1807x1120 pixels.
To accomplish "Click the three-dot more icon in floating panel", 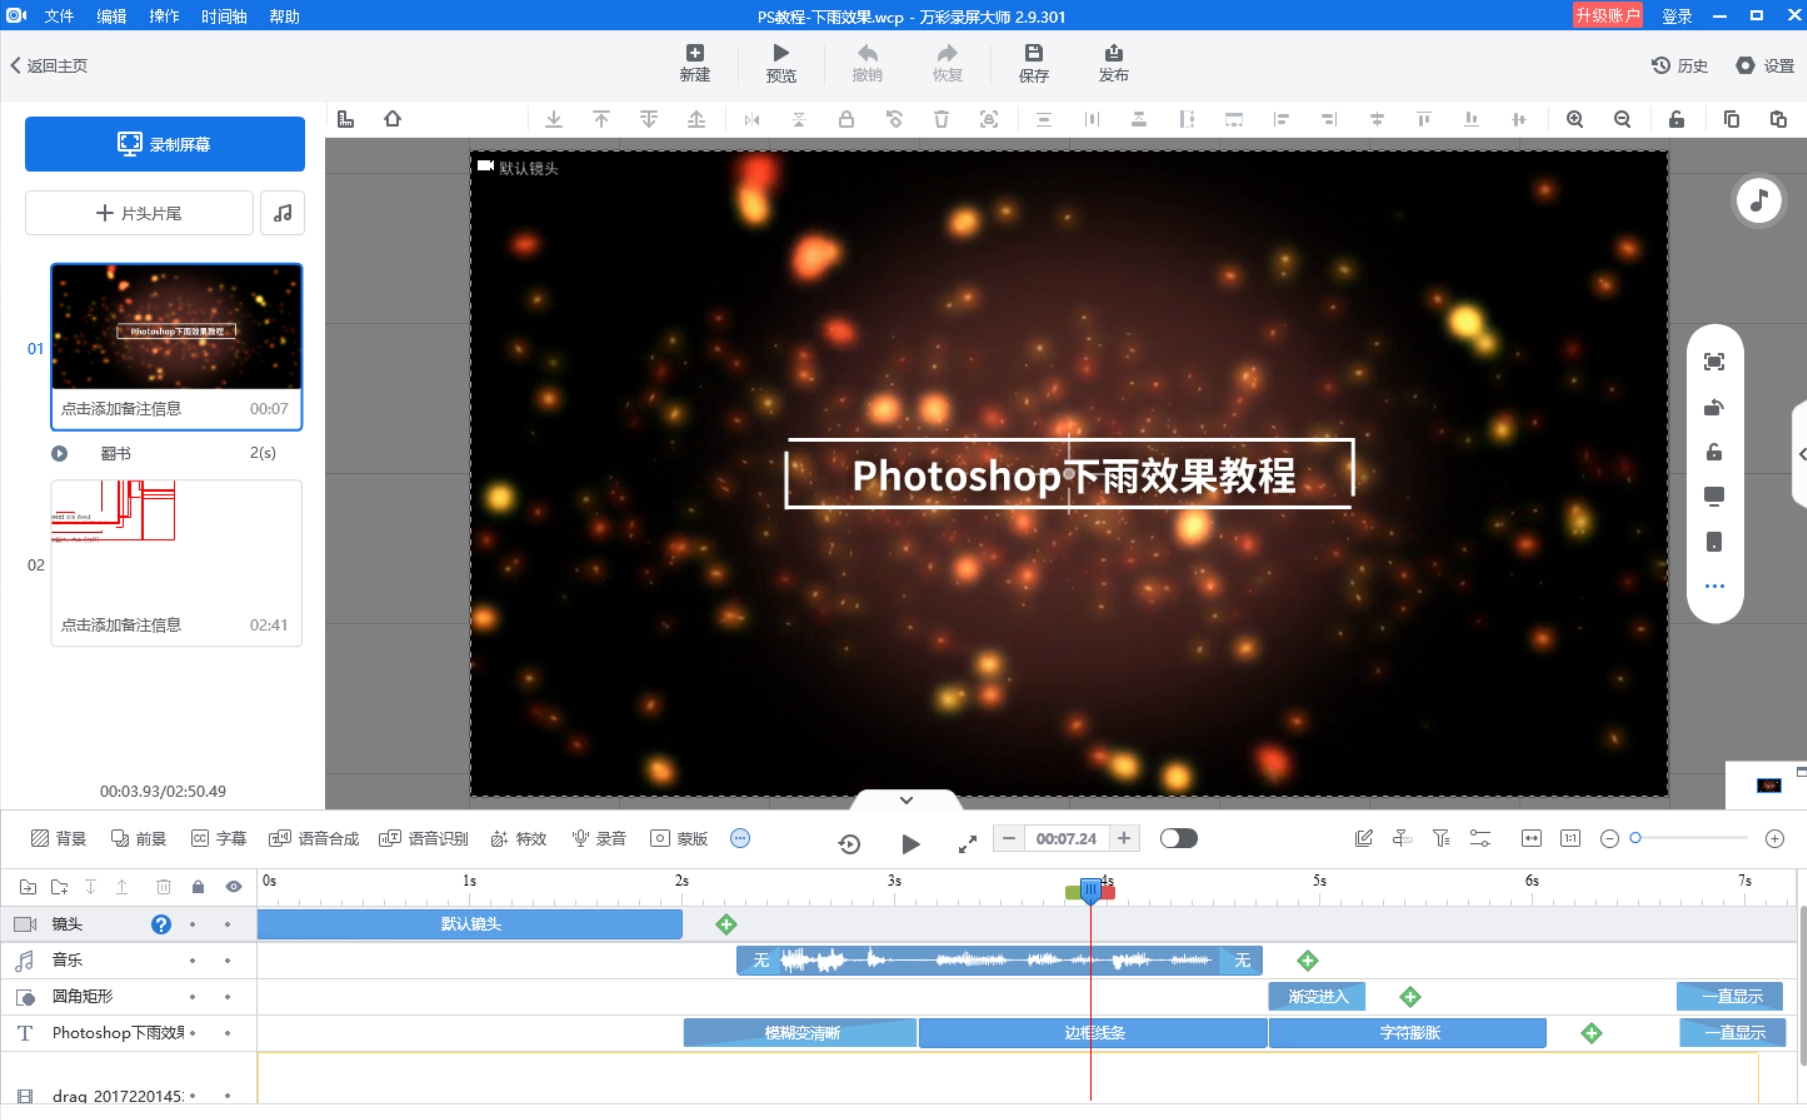I will point(1714,587).
